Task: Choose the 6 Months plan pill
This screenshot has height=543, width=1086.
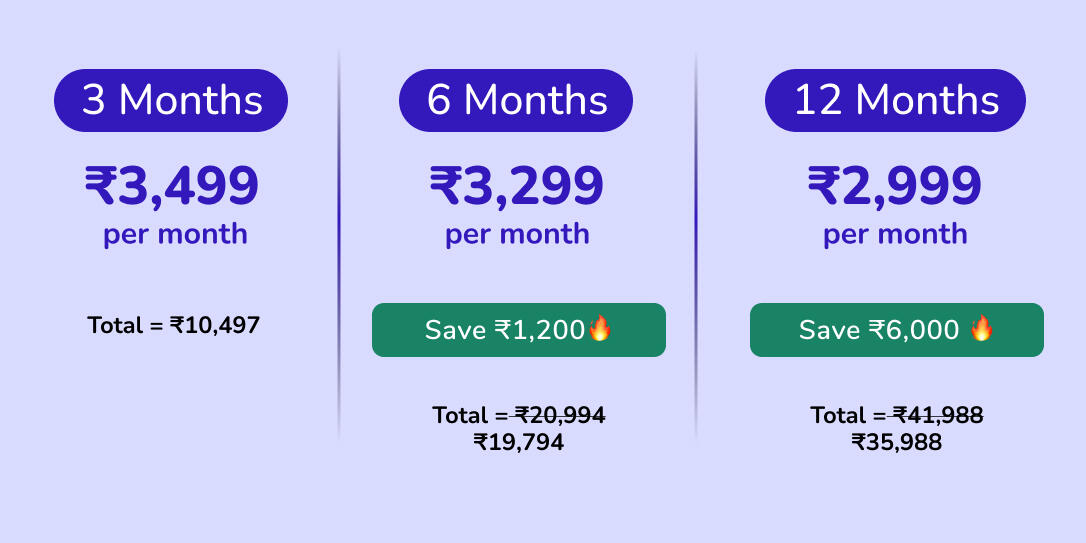Action: point(516,100)
